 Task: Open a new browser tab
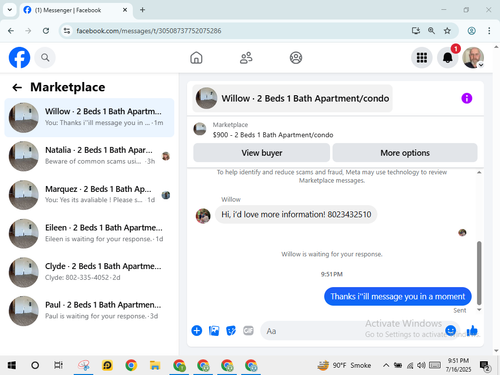click(142, 10)
